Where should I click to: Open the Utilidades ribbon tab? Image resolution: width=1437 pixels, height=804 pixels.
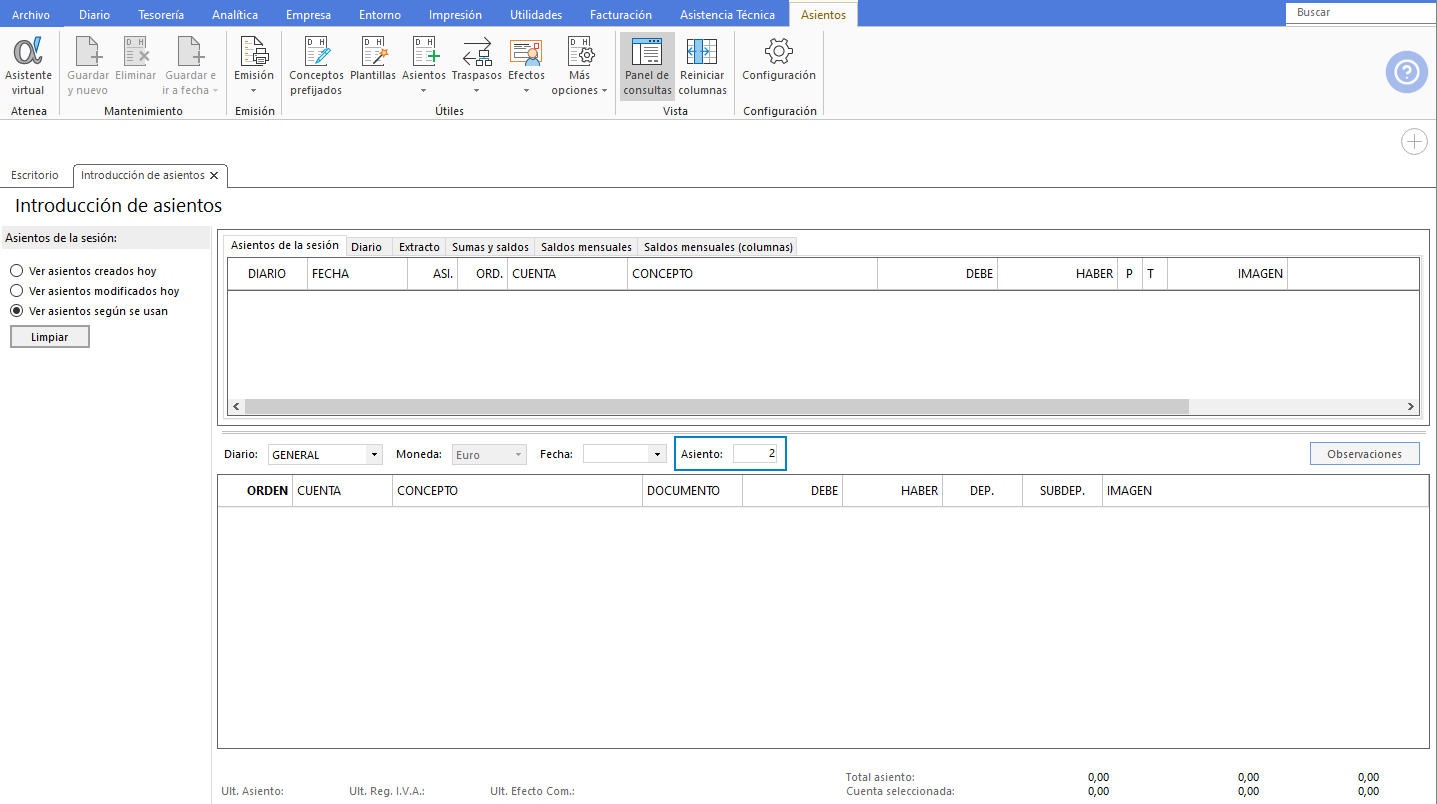(536, 15)
